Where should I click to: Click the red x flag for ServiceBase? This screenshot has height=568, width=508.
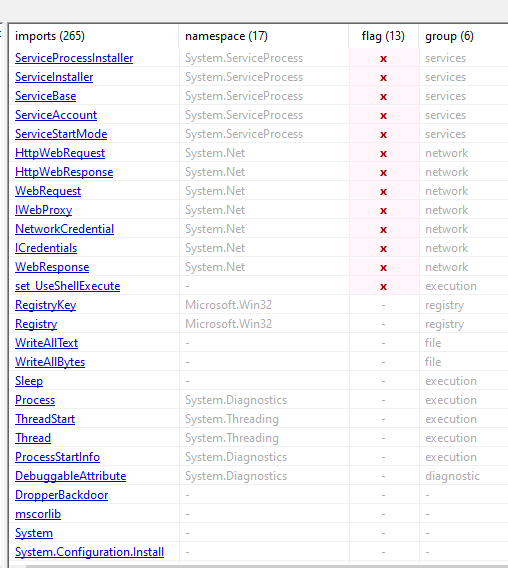click(x=383, y=96)
